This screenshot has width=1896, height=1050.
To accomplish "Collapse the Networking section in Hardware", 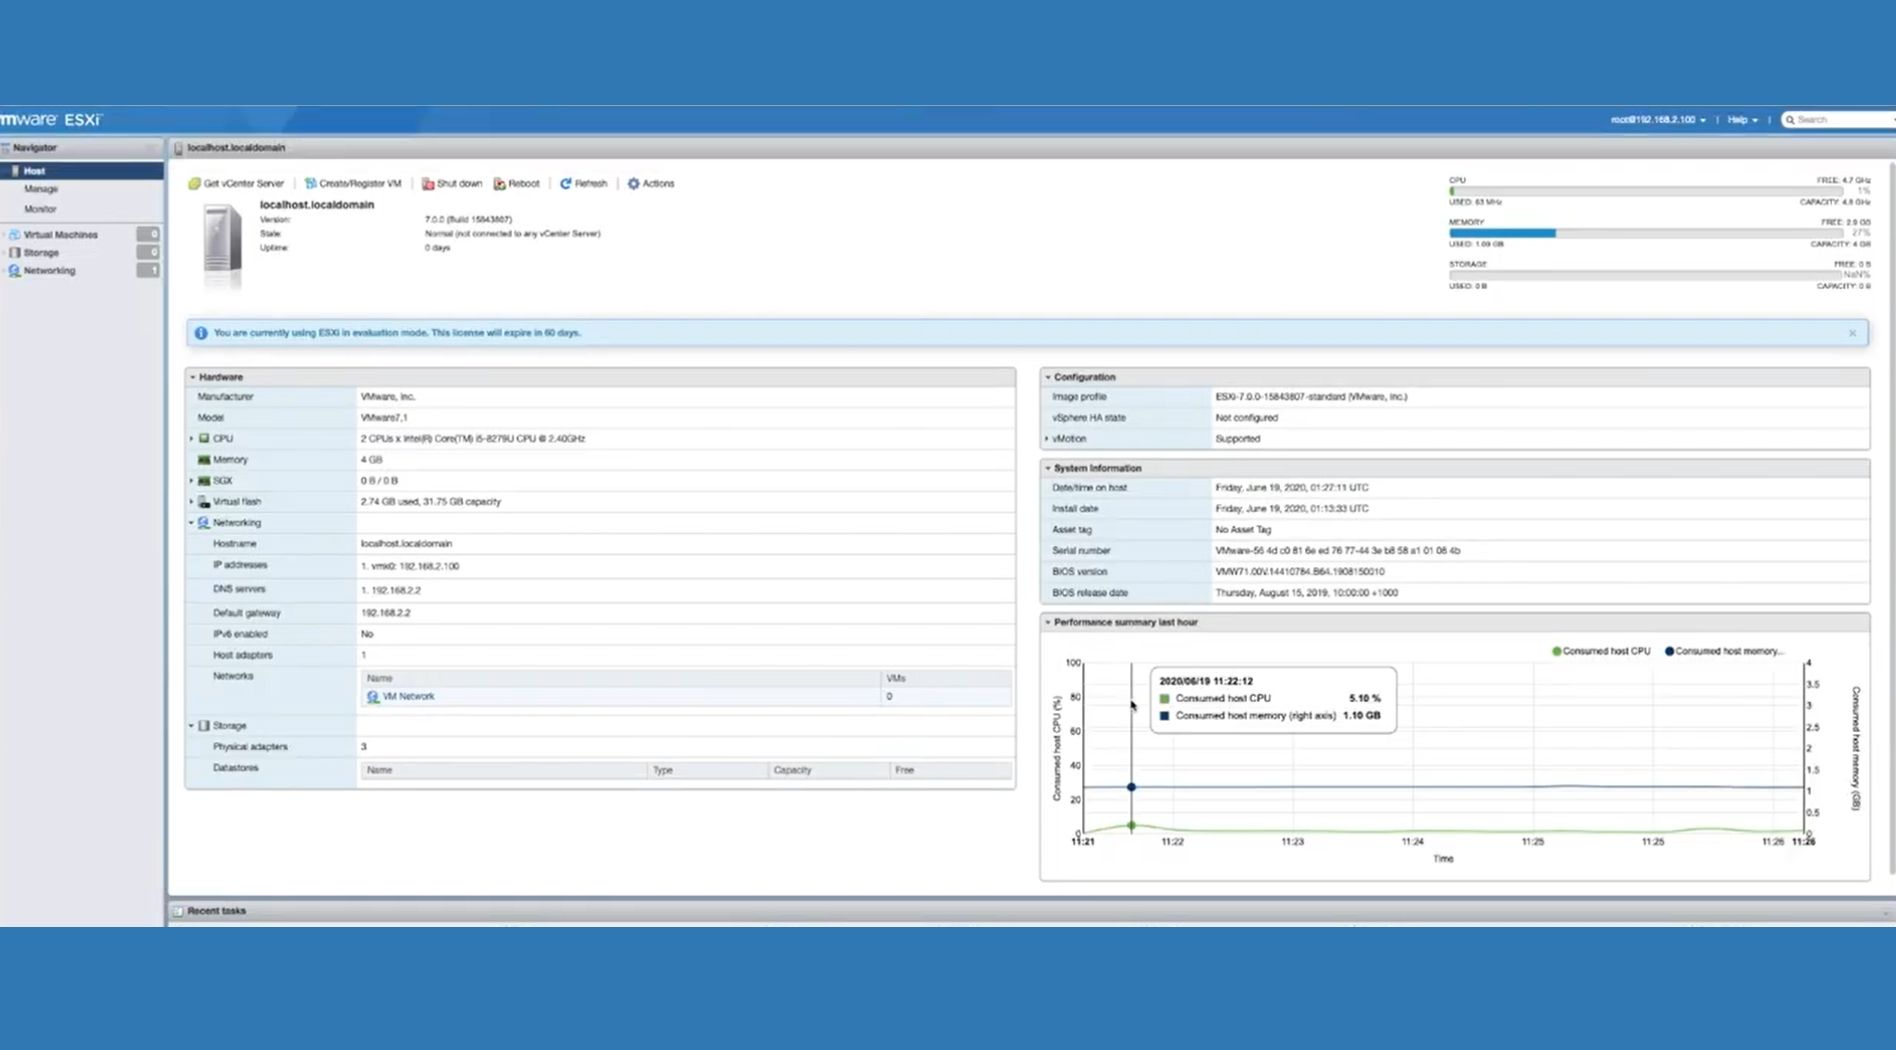I will coord(192,523).
